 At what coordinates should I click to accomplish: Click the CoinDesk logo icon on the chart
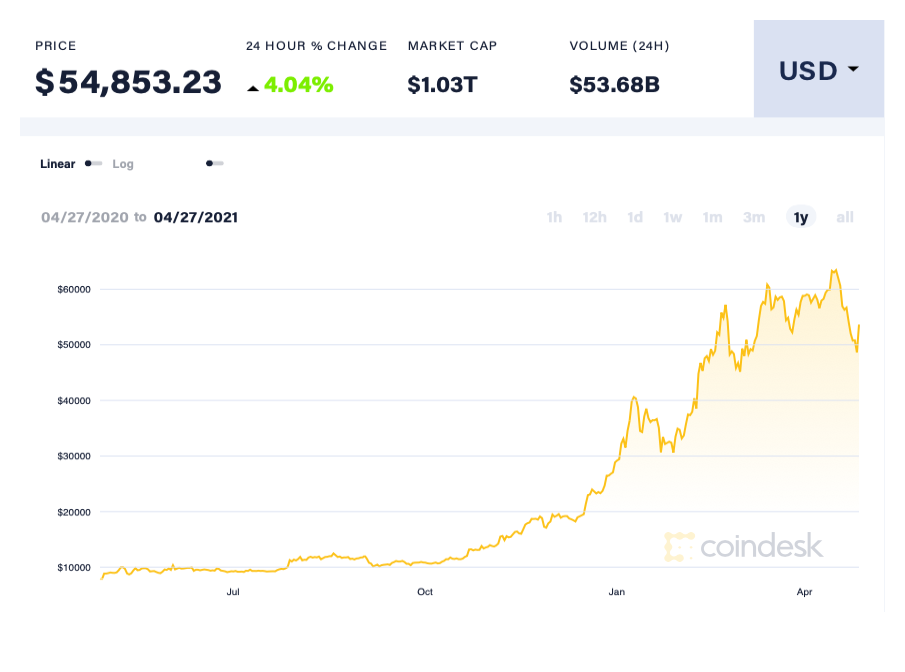coord(679,546)
